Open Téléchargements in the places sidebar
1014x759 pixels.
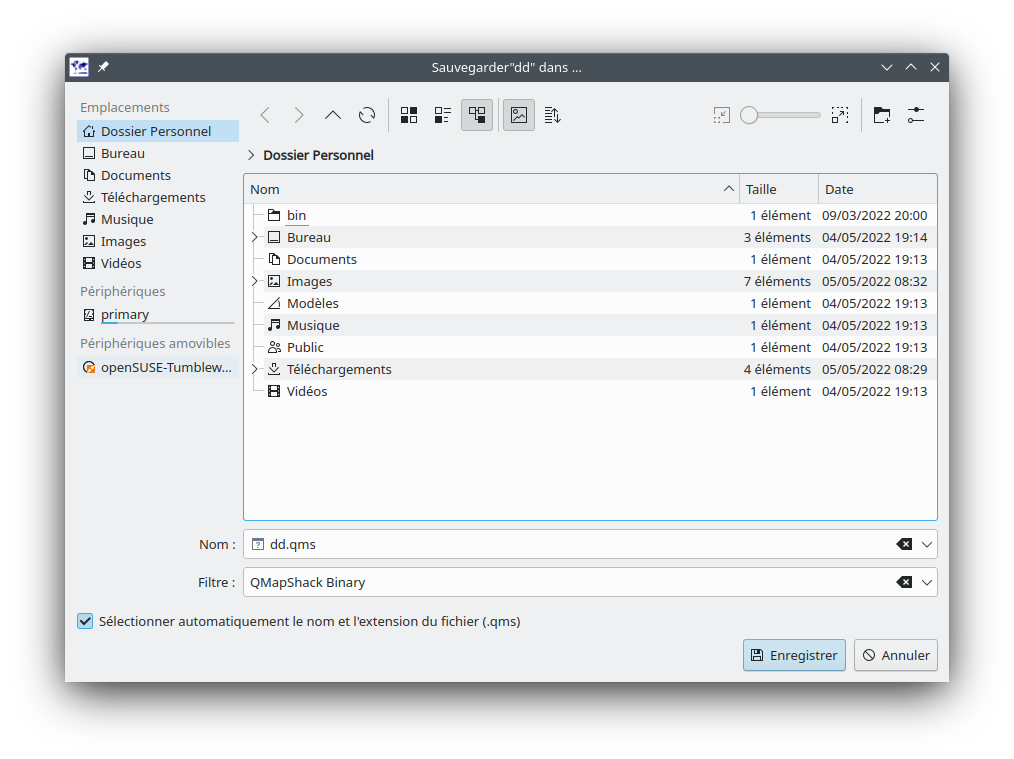(x=158, y=197)
